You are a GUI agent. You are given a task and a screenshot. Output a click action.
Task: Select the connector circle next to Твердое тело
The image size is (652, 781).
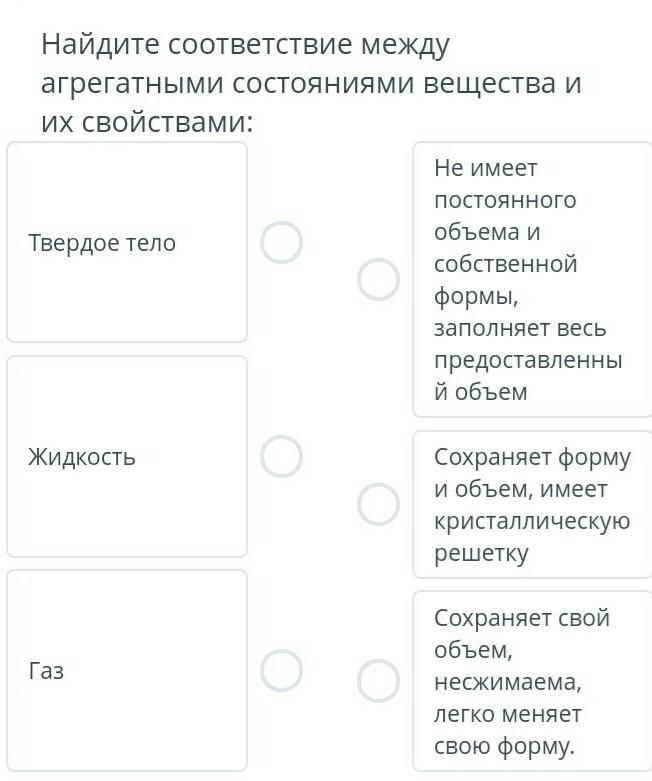[x=281, y=242]
